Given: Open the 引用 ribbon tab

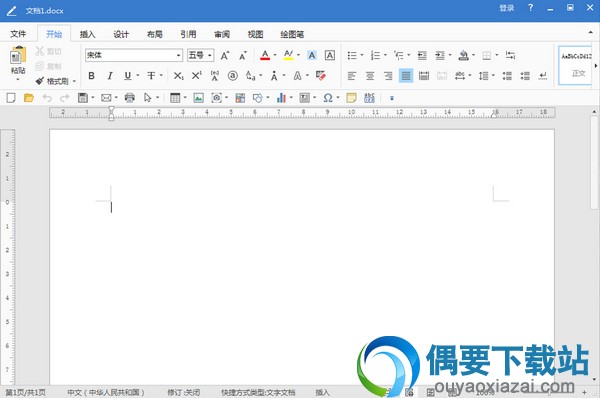Looking at the screenshot, I should (188, 34).
